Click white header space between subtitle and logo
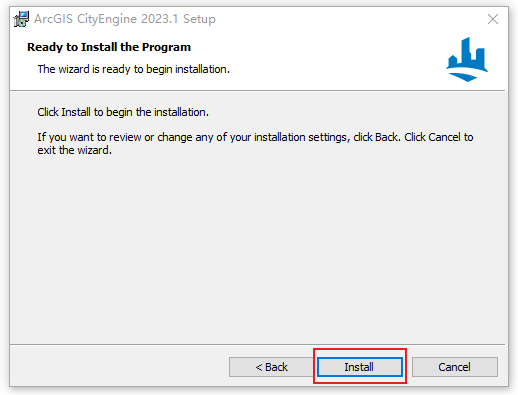518x395 pixels. 333,69
